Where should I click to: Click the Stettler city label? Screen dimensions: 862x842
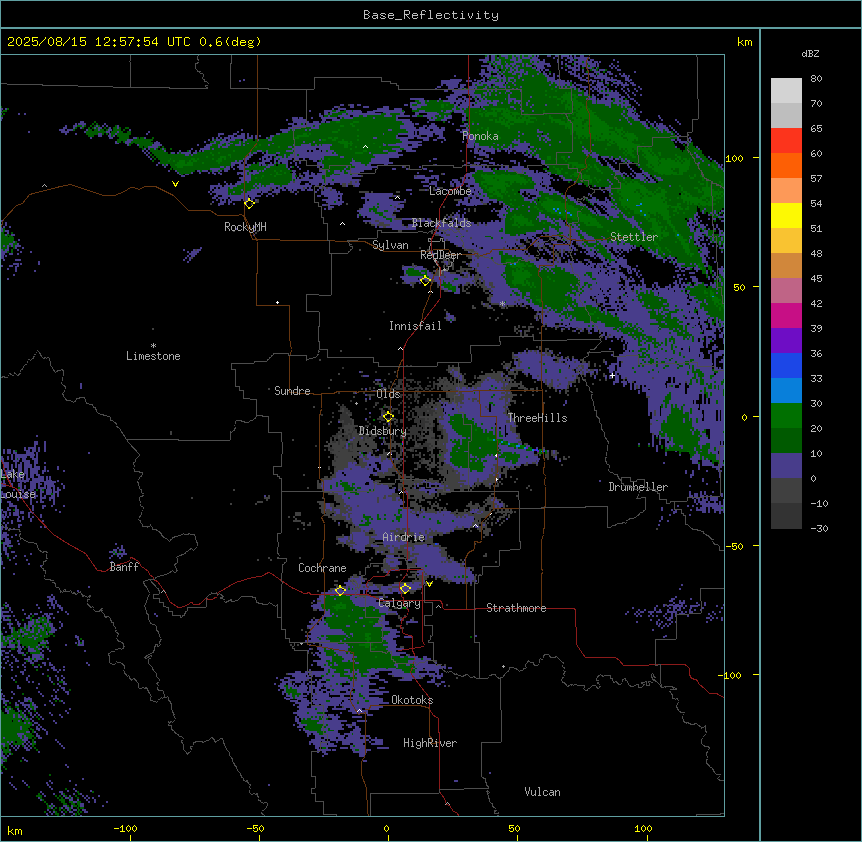[x=634, y=237]
